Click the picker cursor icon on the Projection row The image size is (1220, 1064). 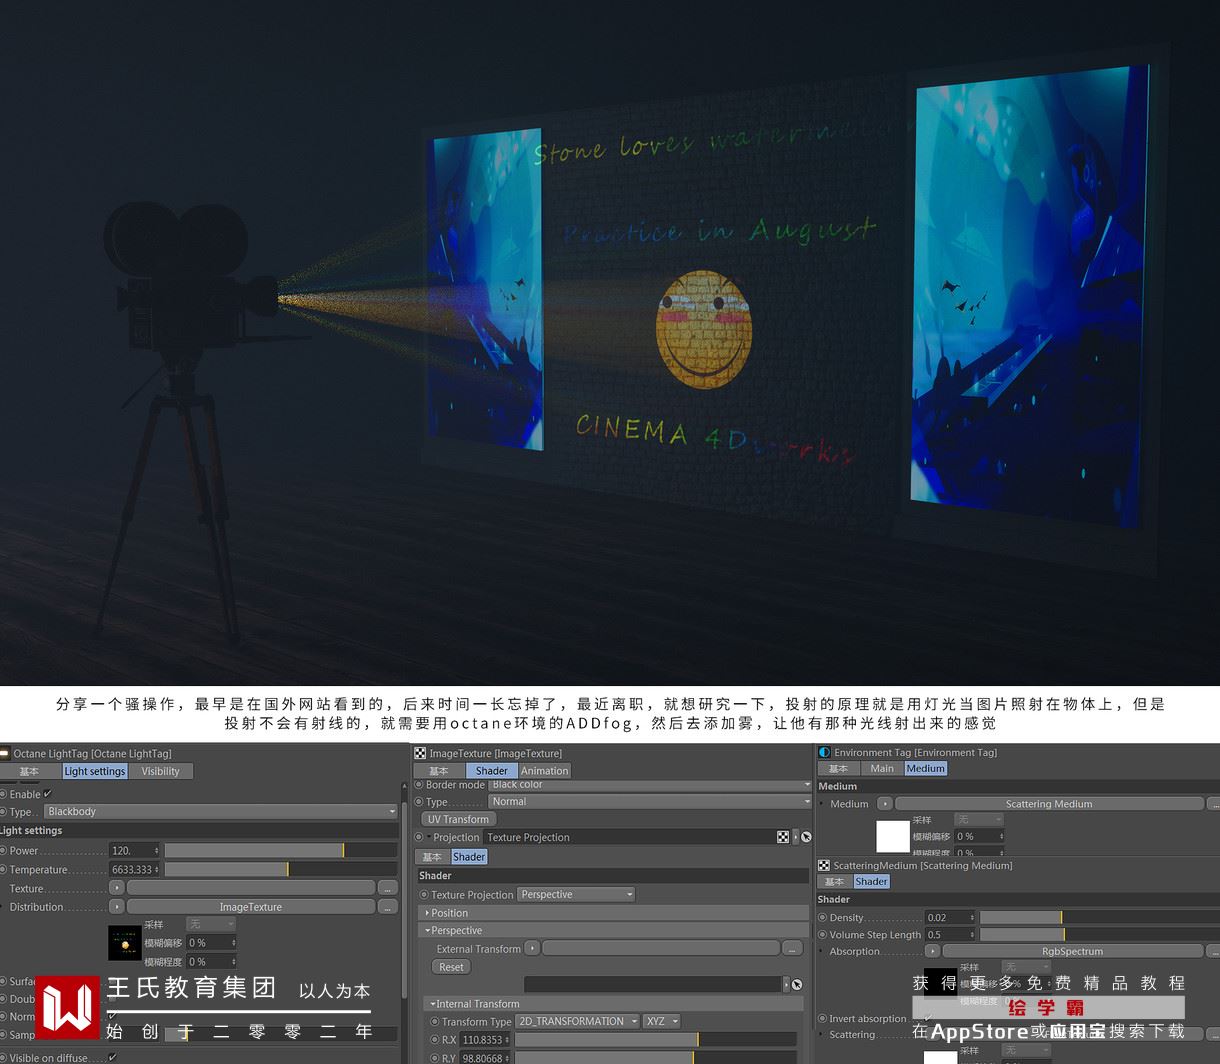click(806, 837)
